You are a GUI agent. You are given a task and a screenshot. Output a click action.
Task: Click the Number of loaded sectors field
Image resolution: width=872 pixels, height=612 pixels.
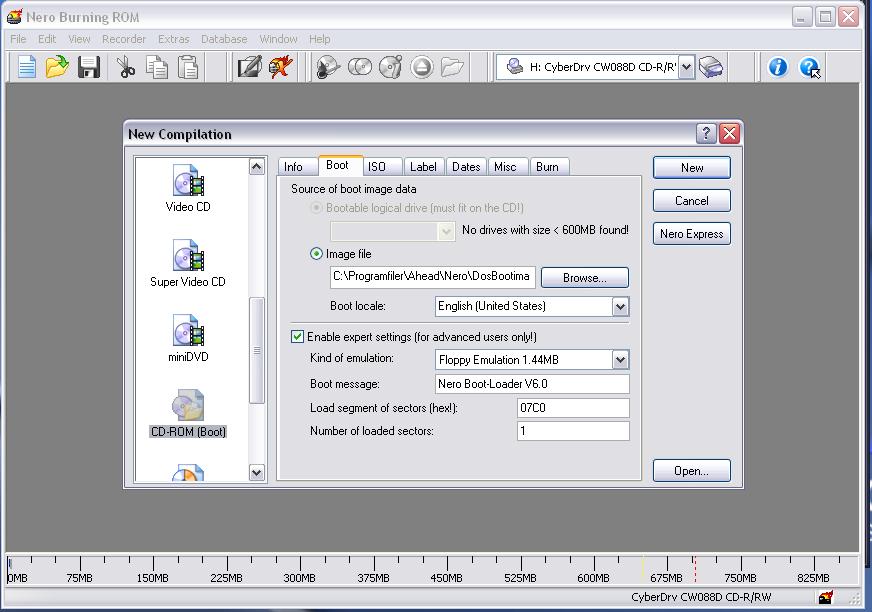point(573,431)
